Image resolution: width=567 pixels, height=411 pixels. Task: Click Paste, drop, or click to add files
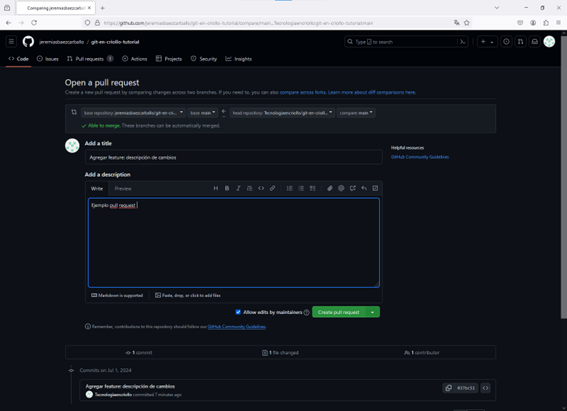(188, 295)
